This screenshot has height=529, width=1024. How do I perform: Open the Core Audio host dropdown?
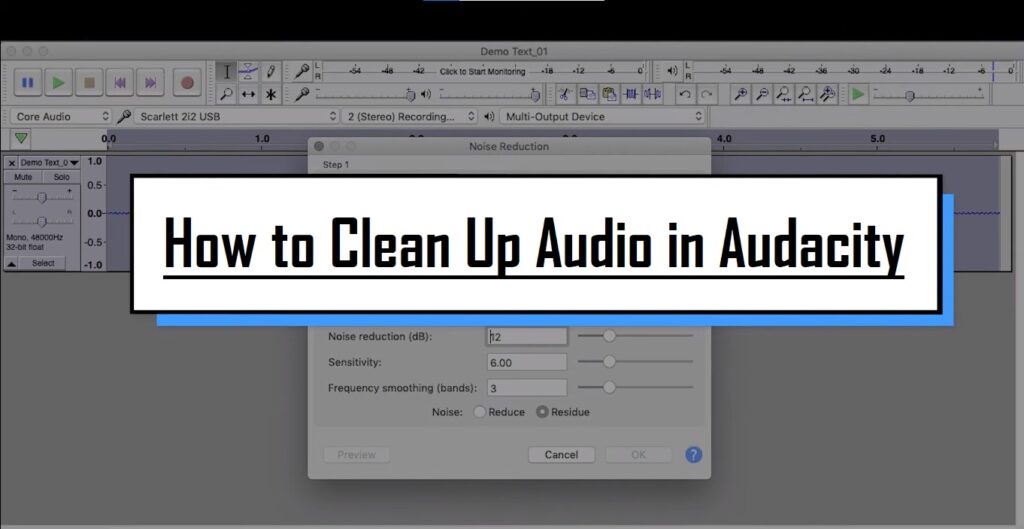60,117
